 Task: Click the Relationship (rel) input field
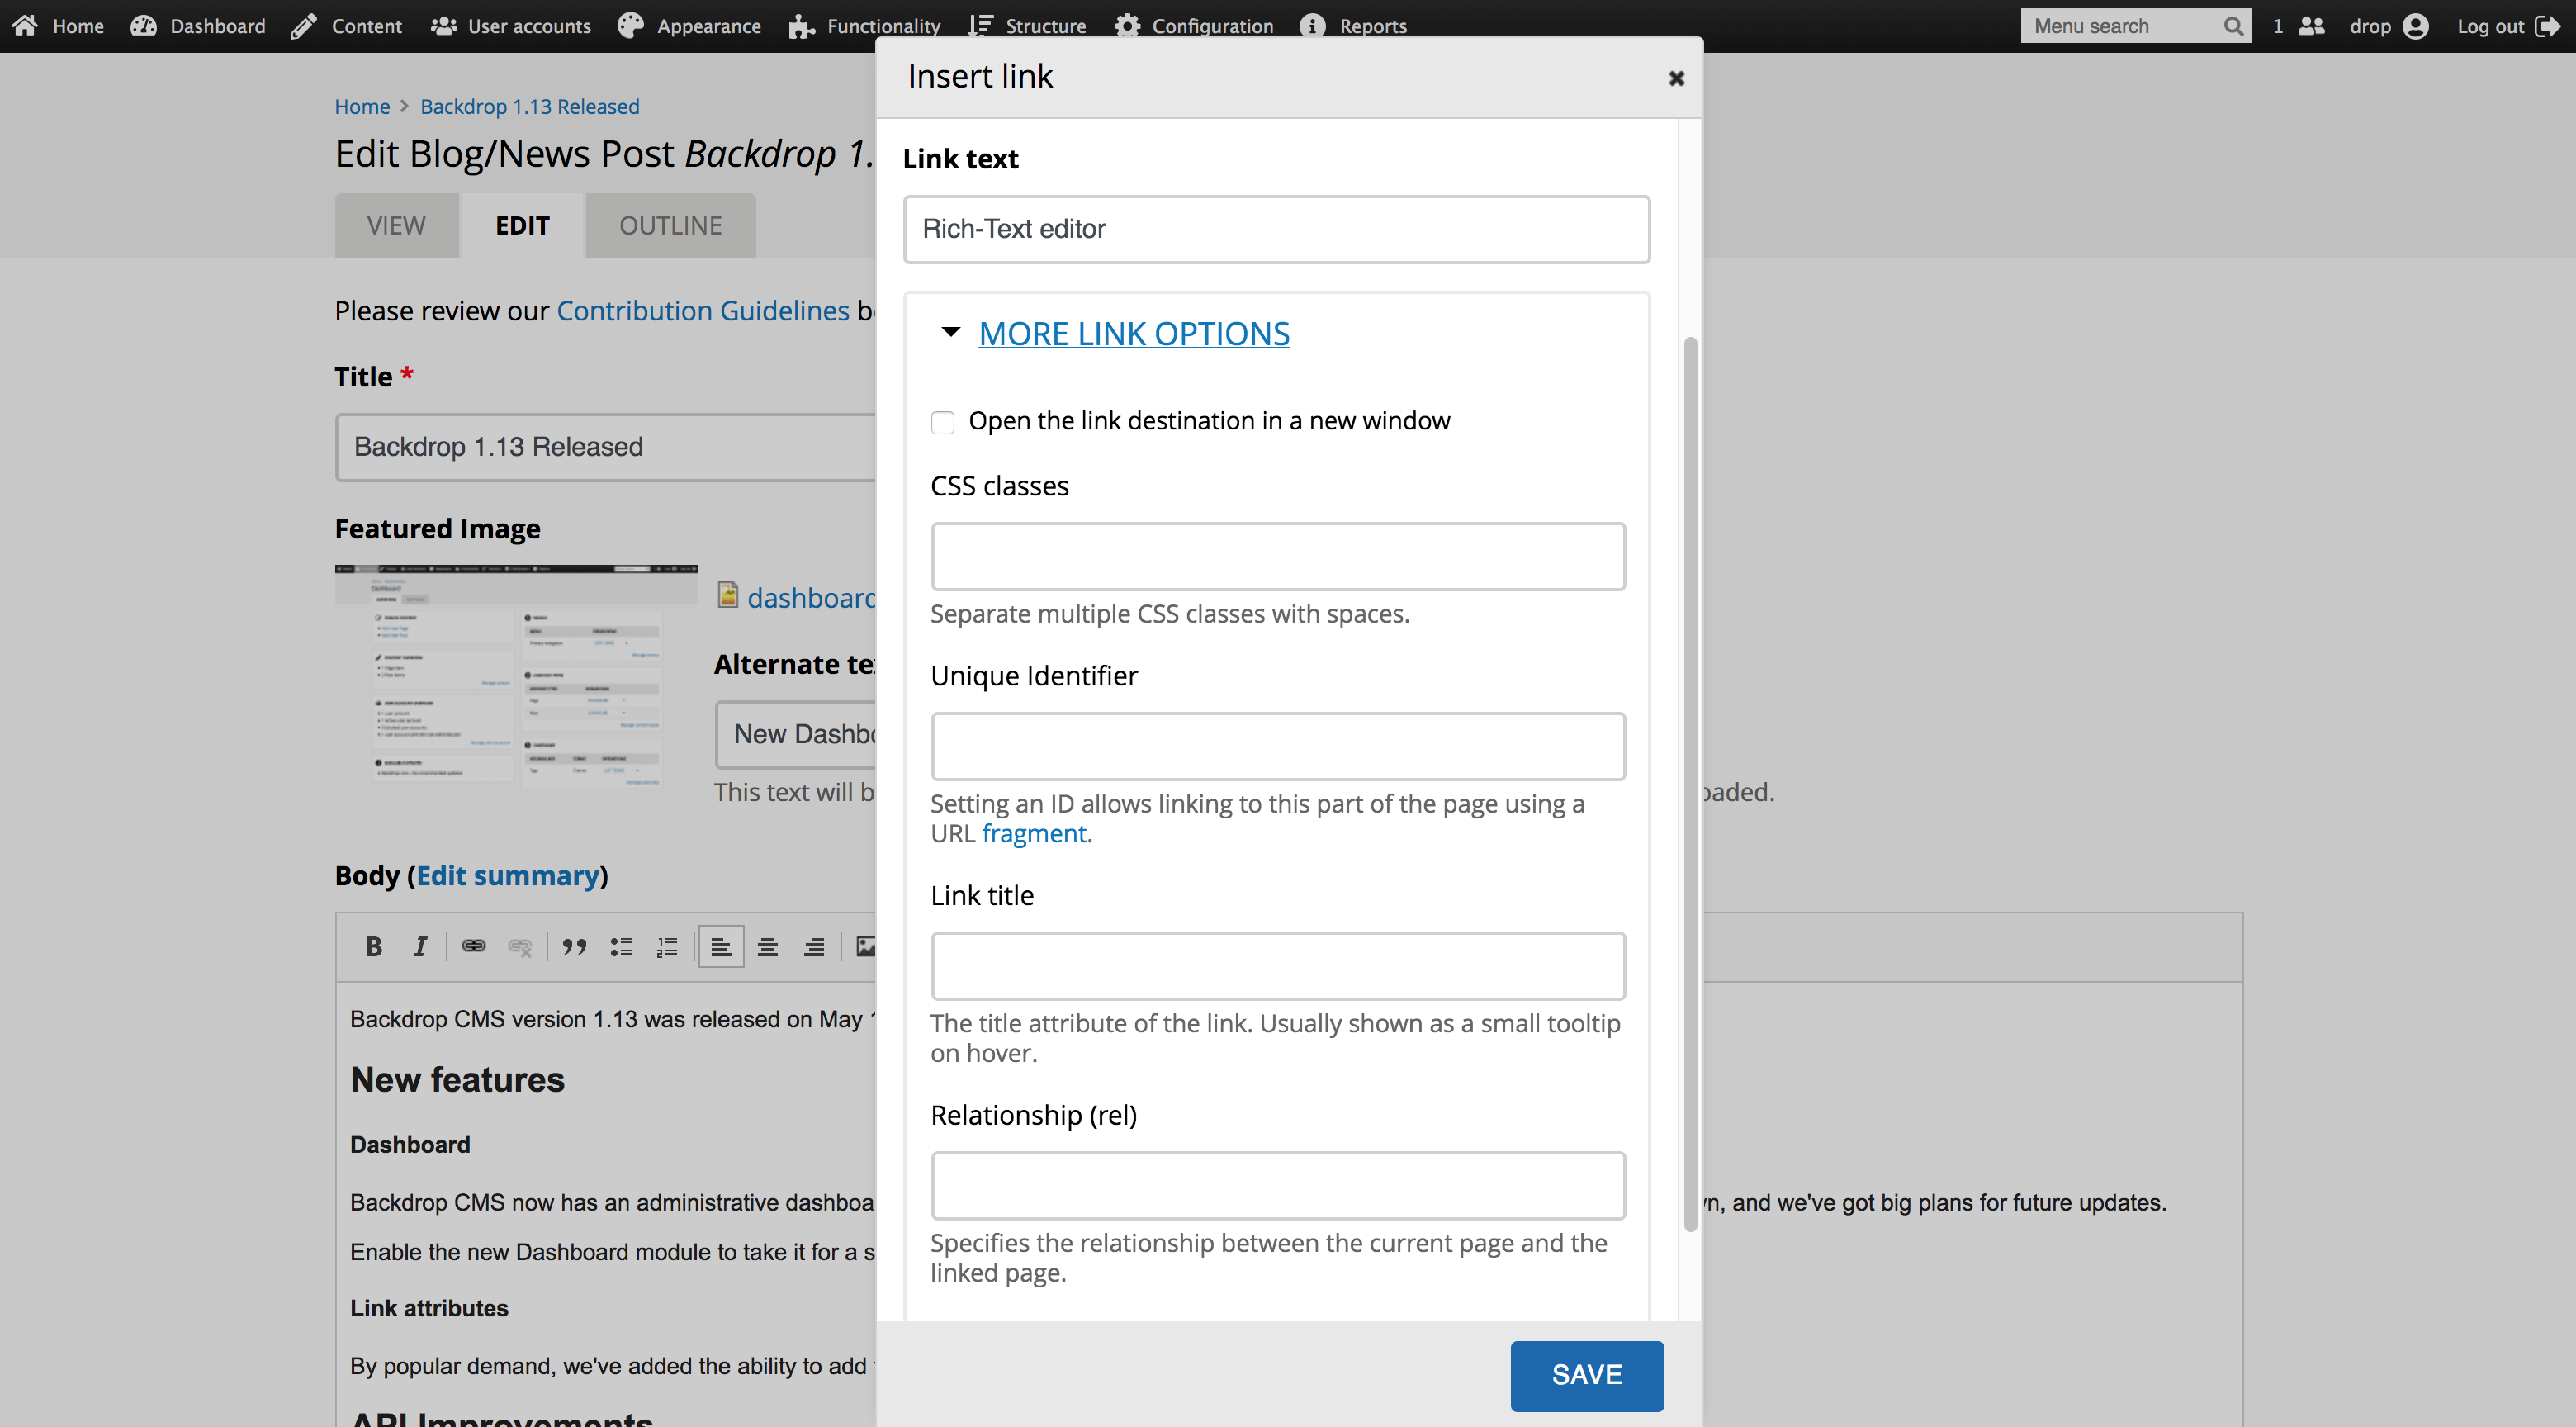[x=1277, y=1186]
